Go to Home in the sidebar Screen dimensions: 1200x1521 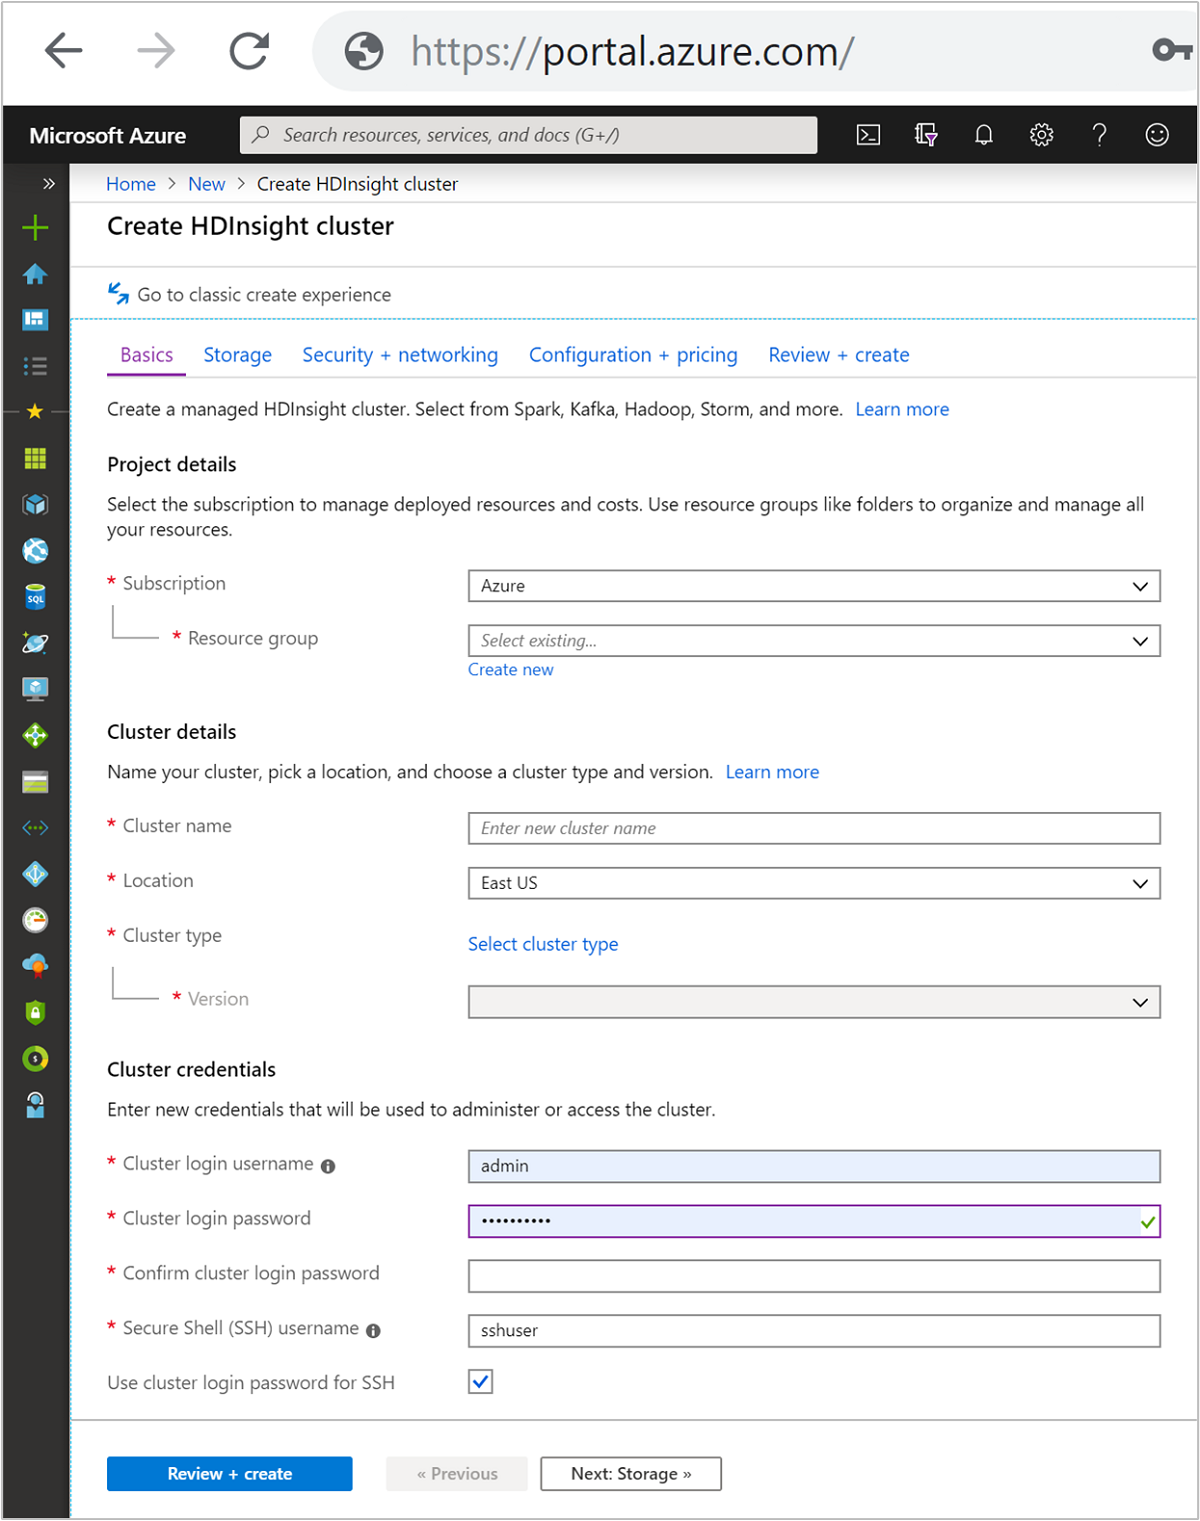point(35,274)
